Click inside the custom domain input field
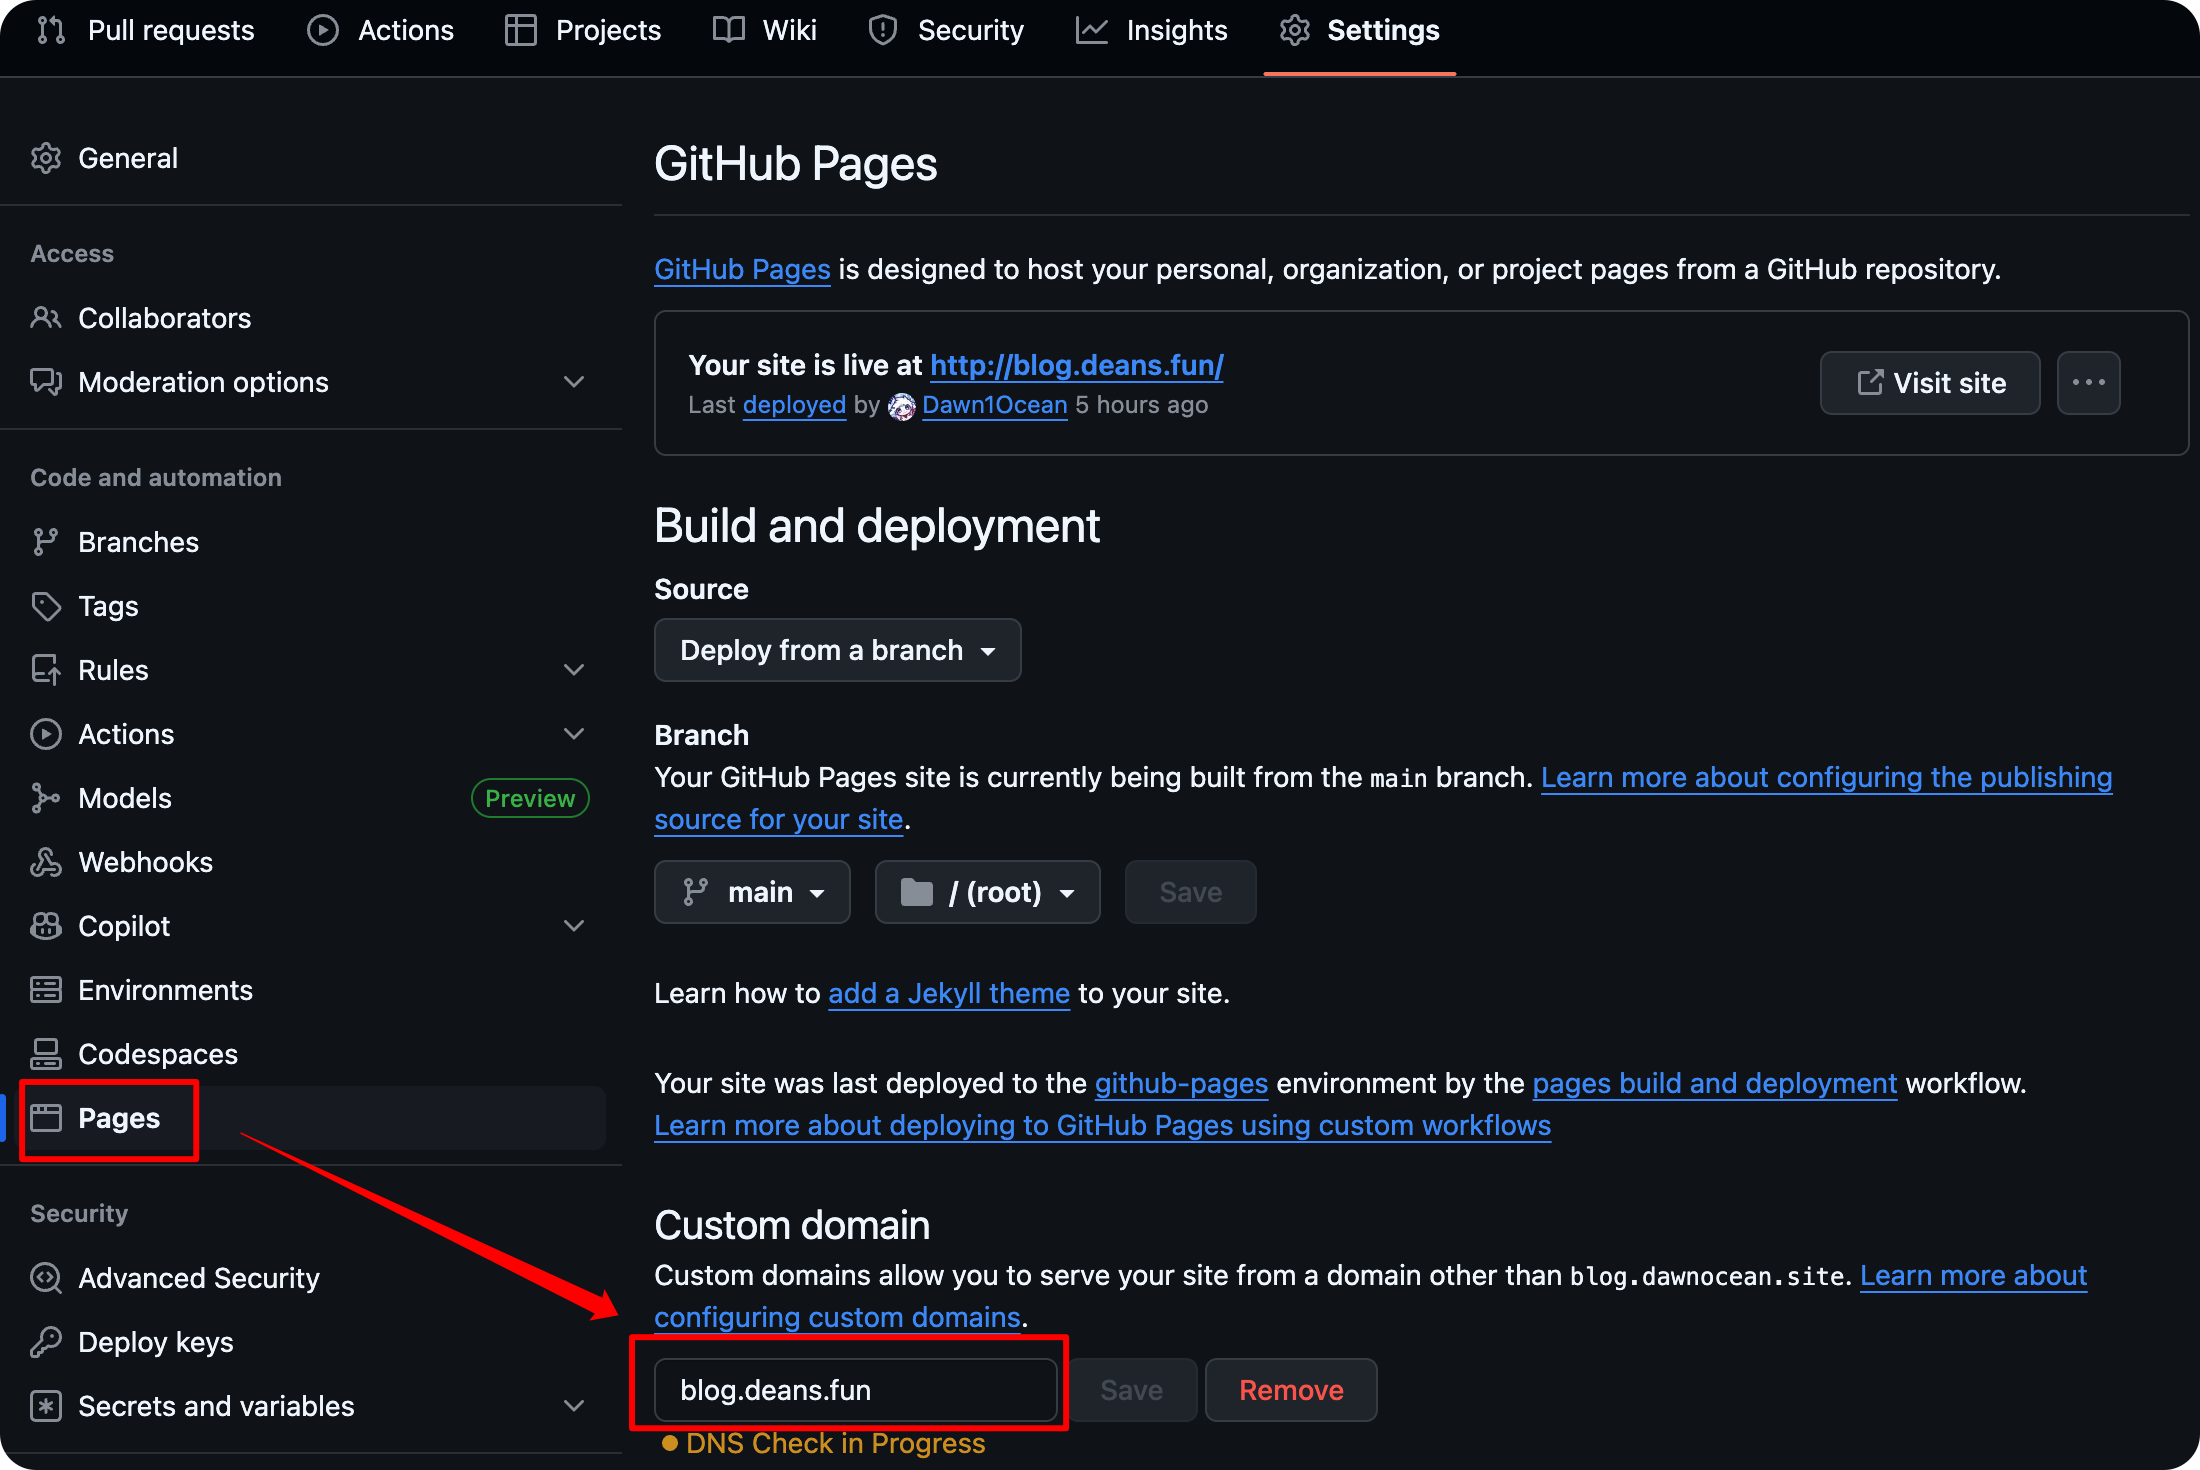The image size is (2200, 1470). point(854,1390)
